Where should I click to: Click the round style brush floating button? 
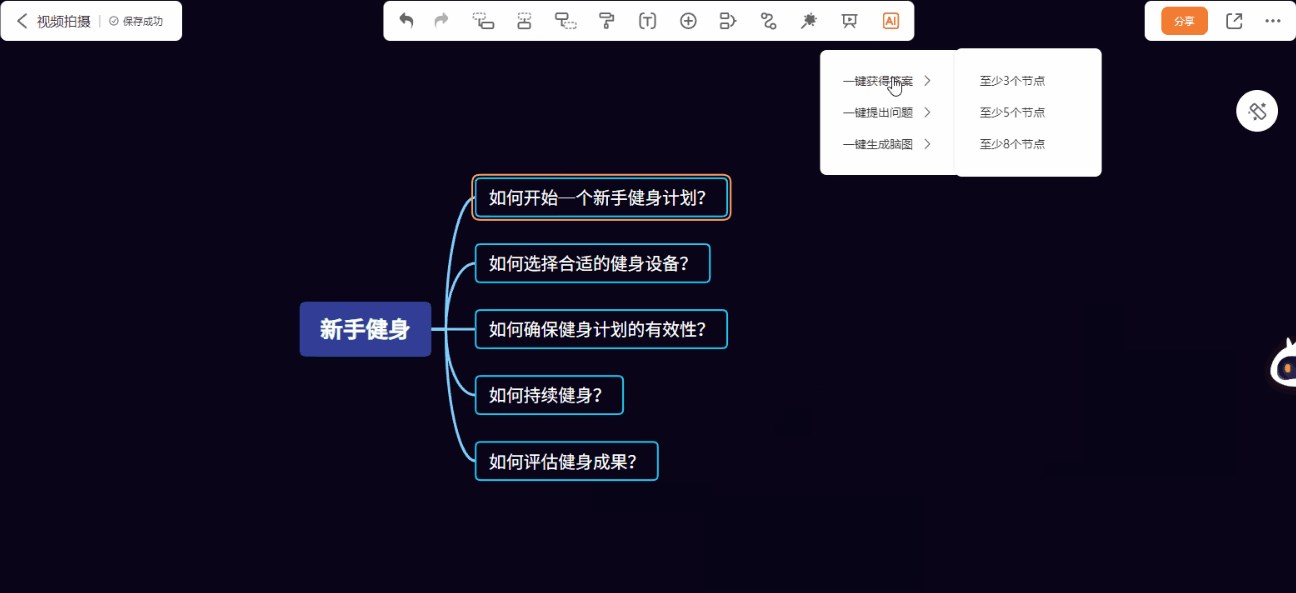point(1257,111)
